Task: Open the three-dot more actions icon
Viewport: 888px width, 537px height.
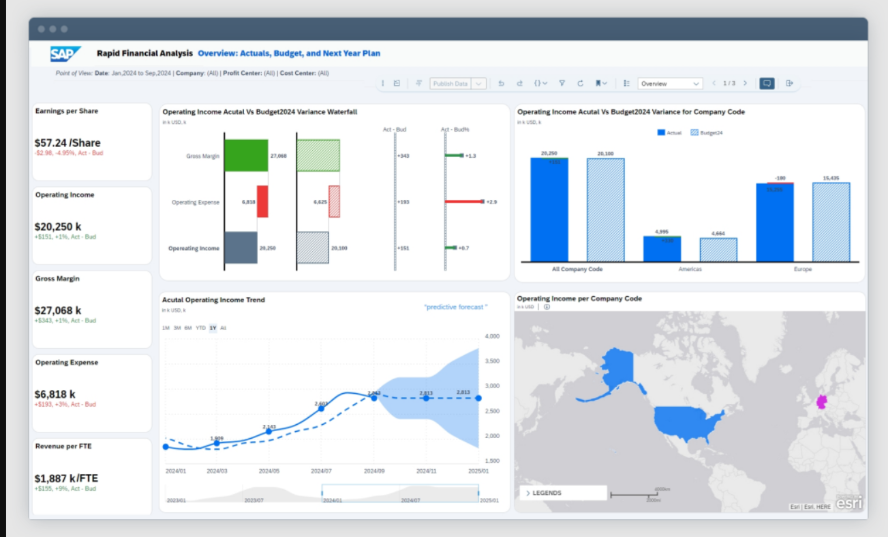Action: 383,83
